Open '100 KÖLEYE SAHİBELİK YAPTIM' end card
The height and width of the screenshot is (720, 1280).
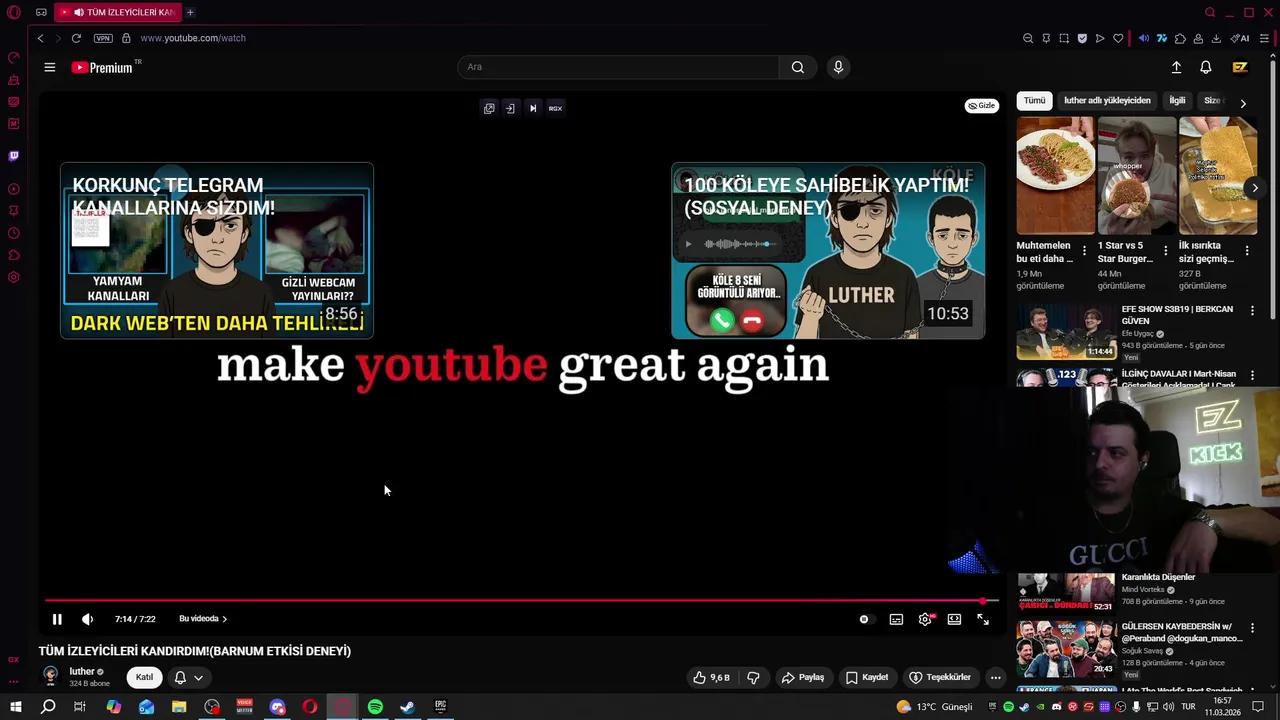[828, 251]
